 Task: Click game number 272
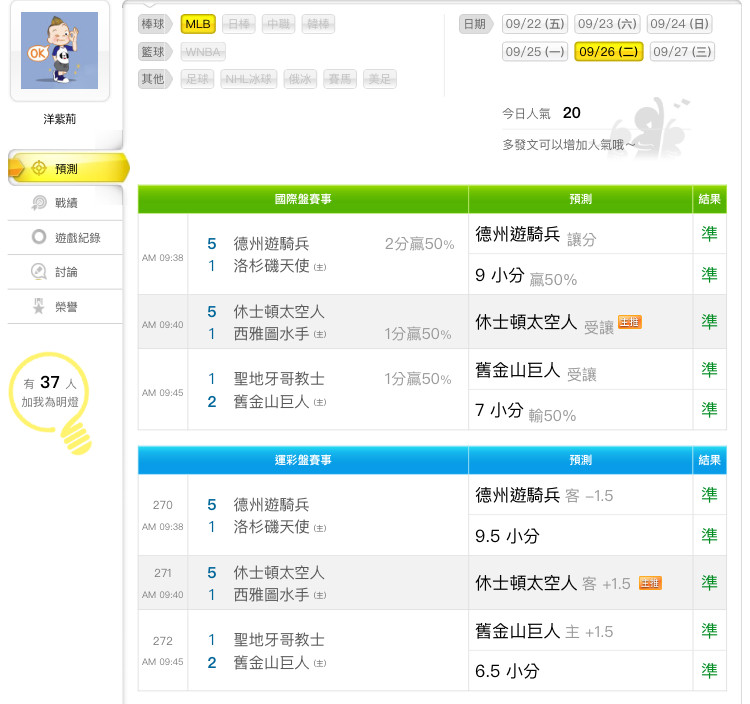pos(163,641)
